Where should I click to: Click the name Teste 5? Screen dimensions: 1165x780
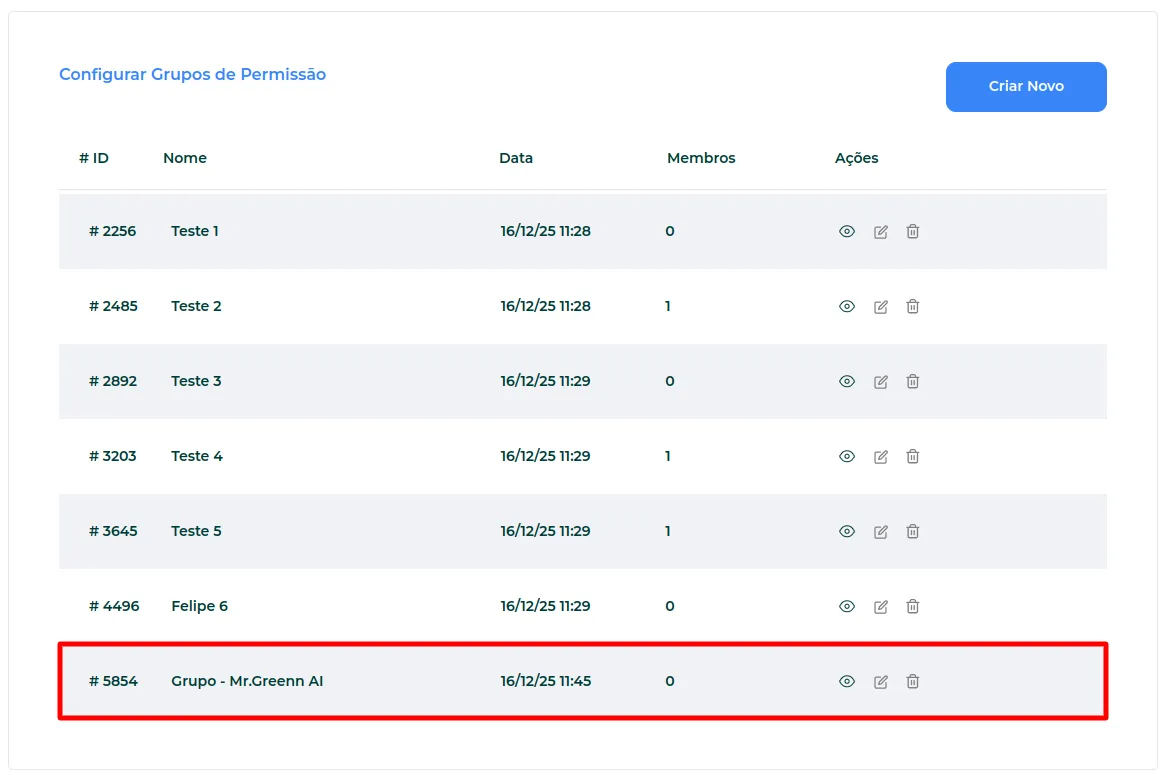pyautogui.click(x=196, y=531)
